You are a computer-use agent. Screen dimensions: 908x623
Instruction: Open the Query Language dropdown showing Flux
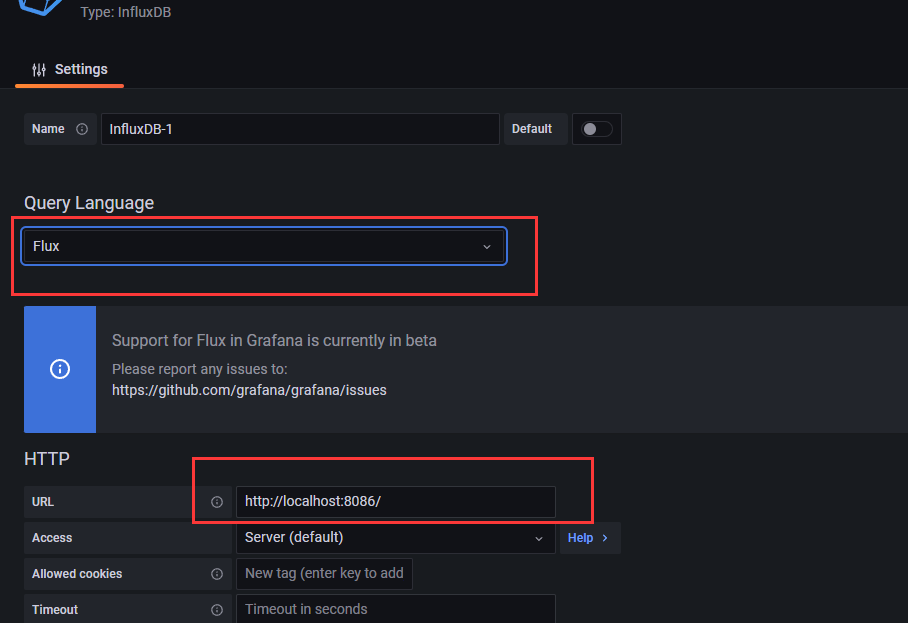pyautogui.click(x=264, y=246)
